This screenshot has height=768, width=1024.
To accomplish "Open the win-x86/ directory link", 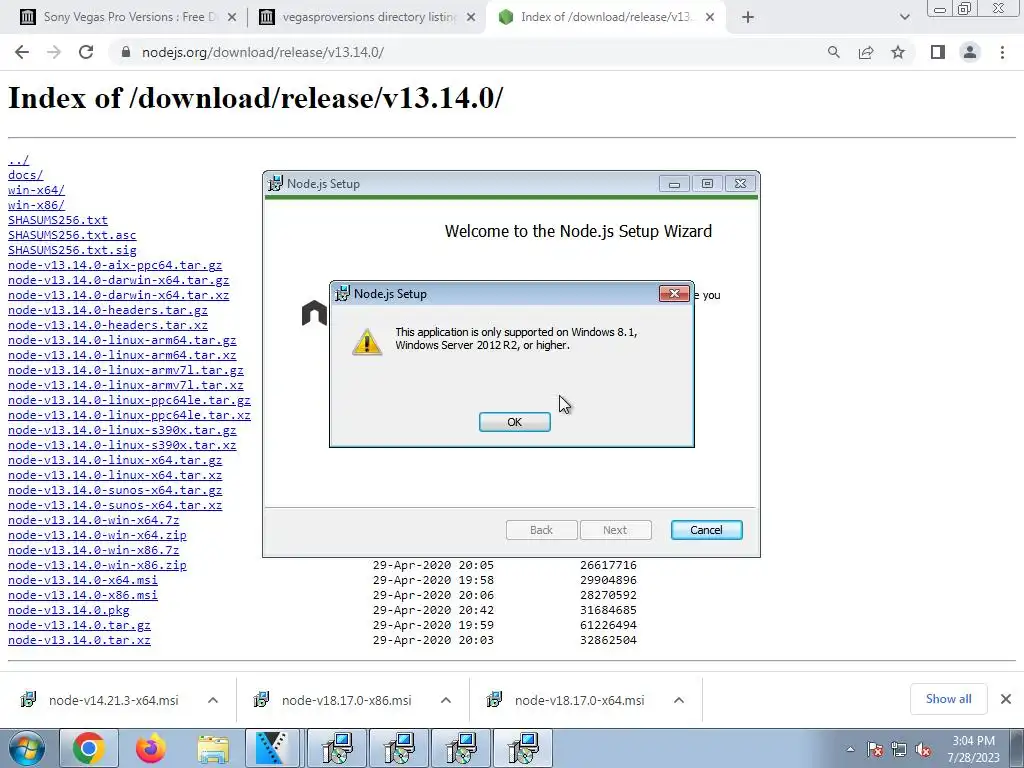I will [37, 205].
